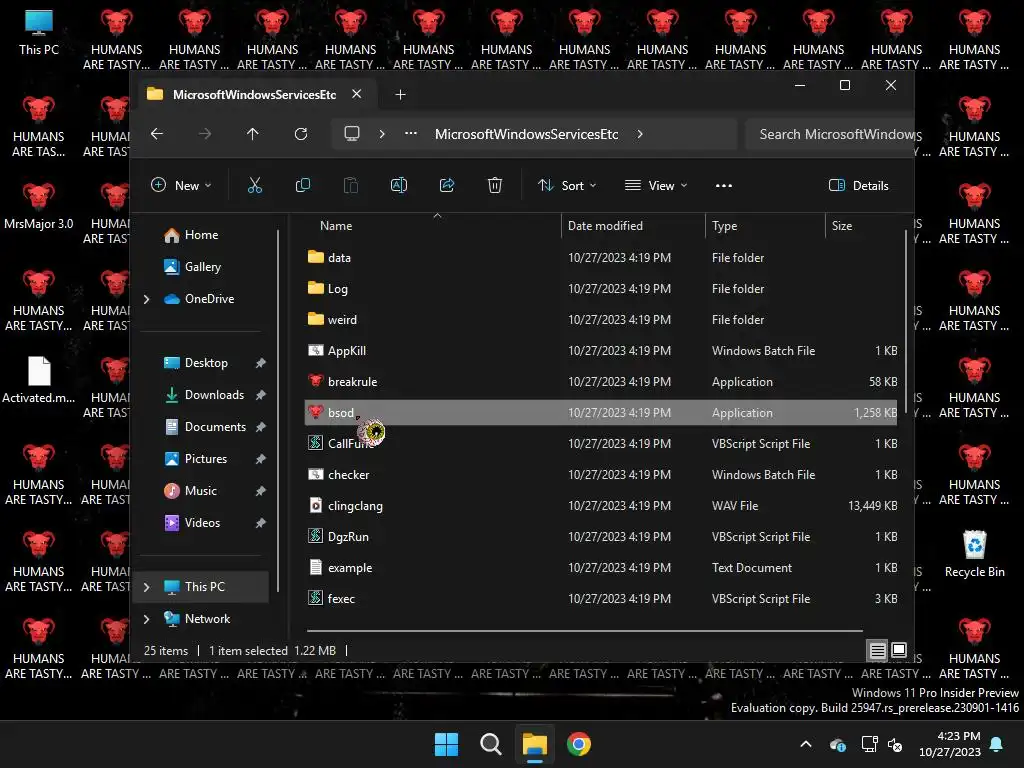Screen dimensions: 1024x768
Task: Select the Activated.m... file on desktop
Action: pos(39,381)
